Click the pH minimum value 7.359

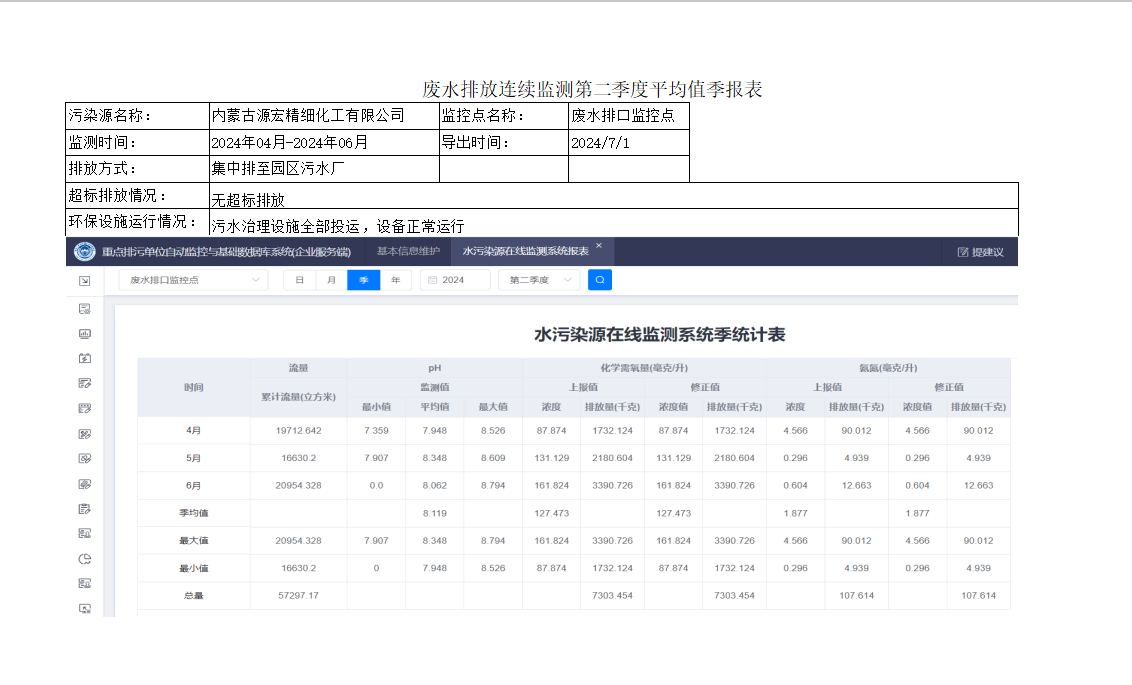(x=376, y=431)
